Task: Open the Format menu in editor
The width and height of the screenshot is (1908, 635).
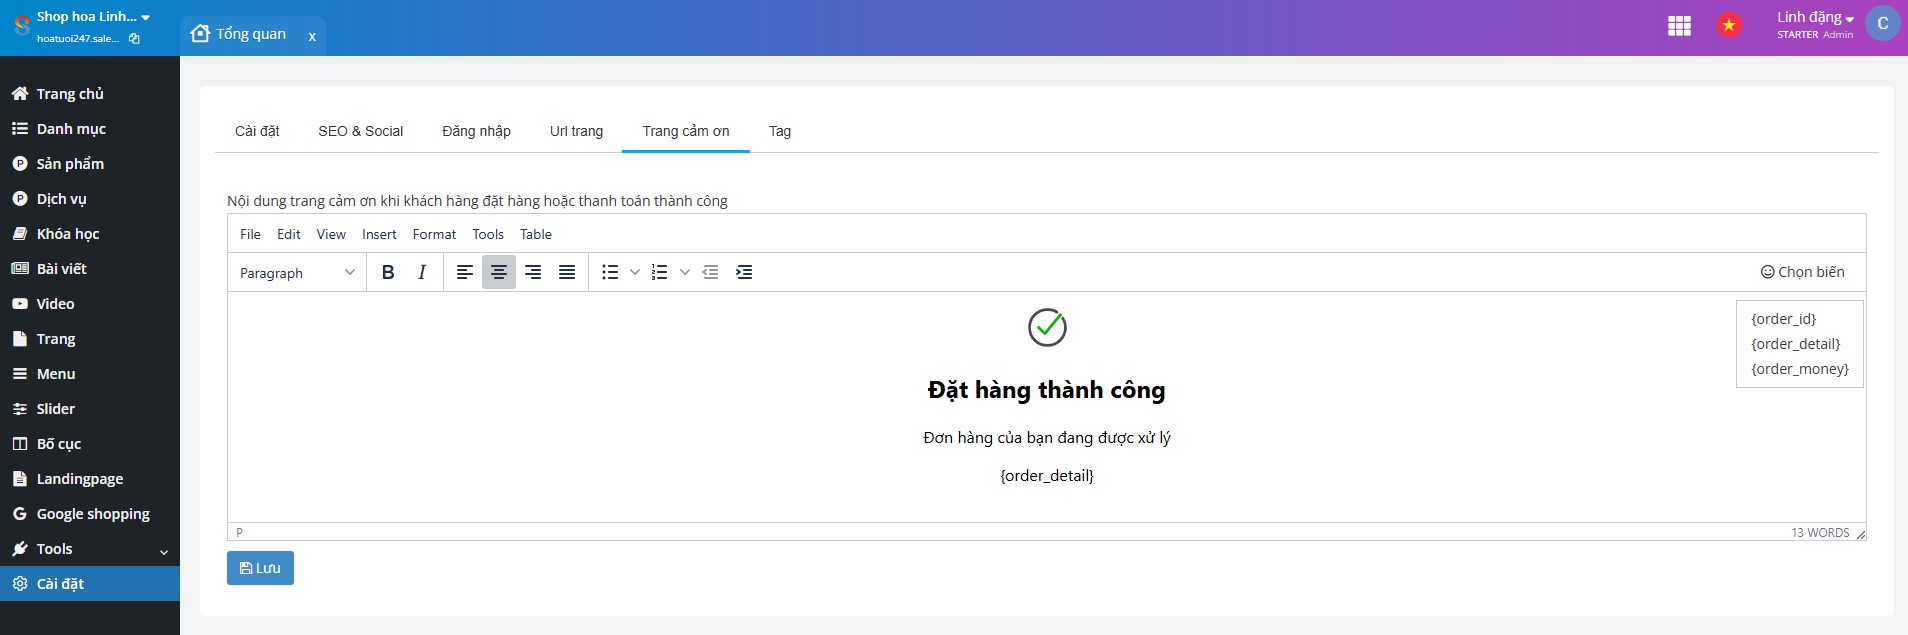Action: [x=434, y=234]
